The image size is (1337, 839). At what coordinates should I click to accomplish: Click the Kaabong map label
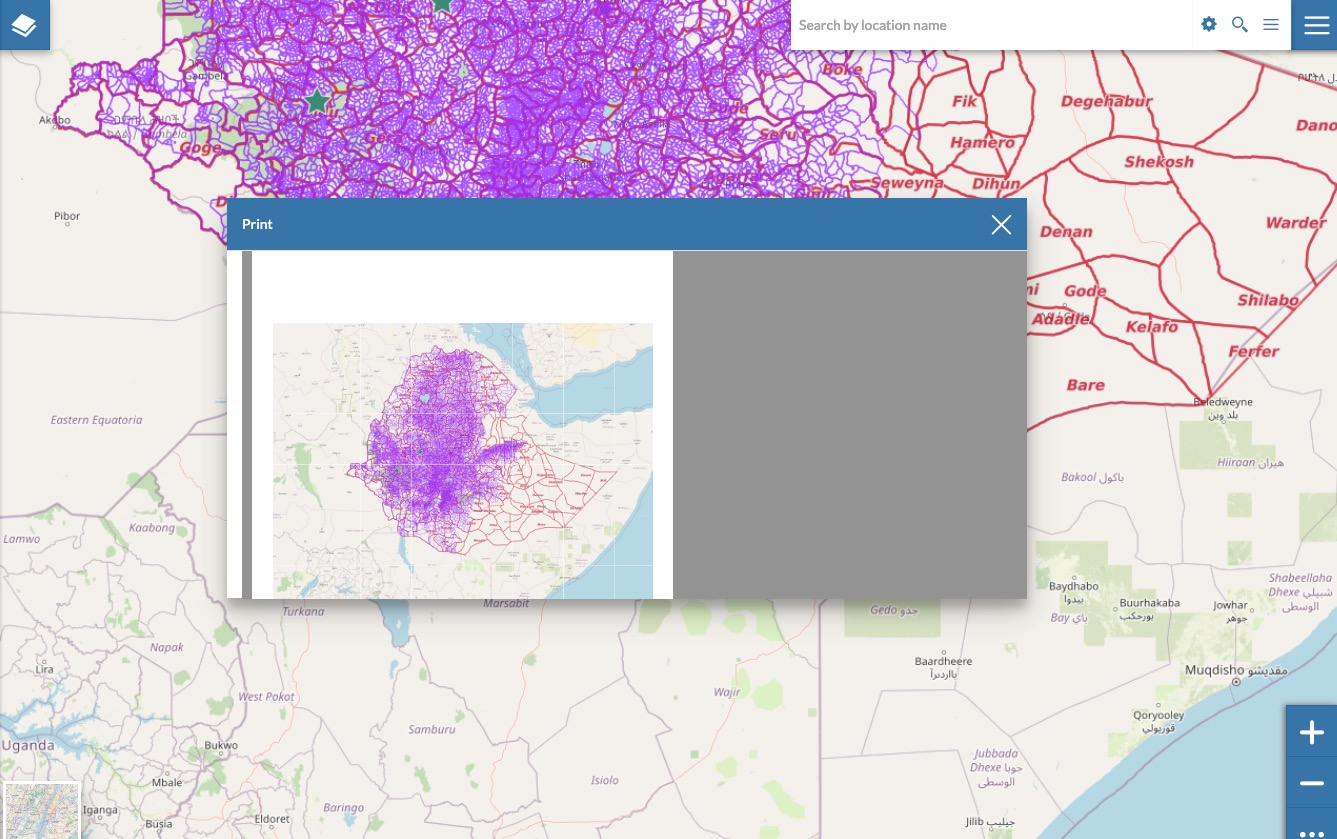[x=152, y=528]
